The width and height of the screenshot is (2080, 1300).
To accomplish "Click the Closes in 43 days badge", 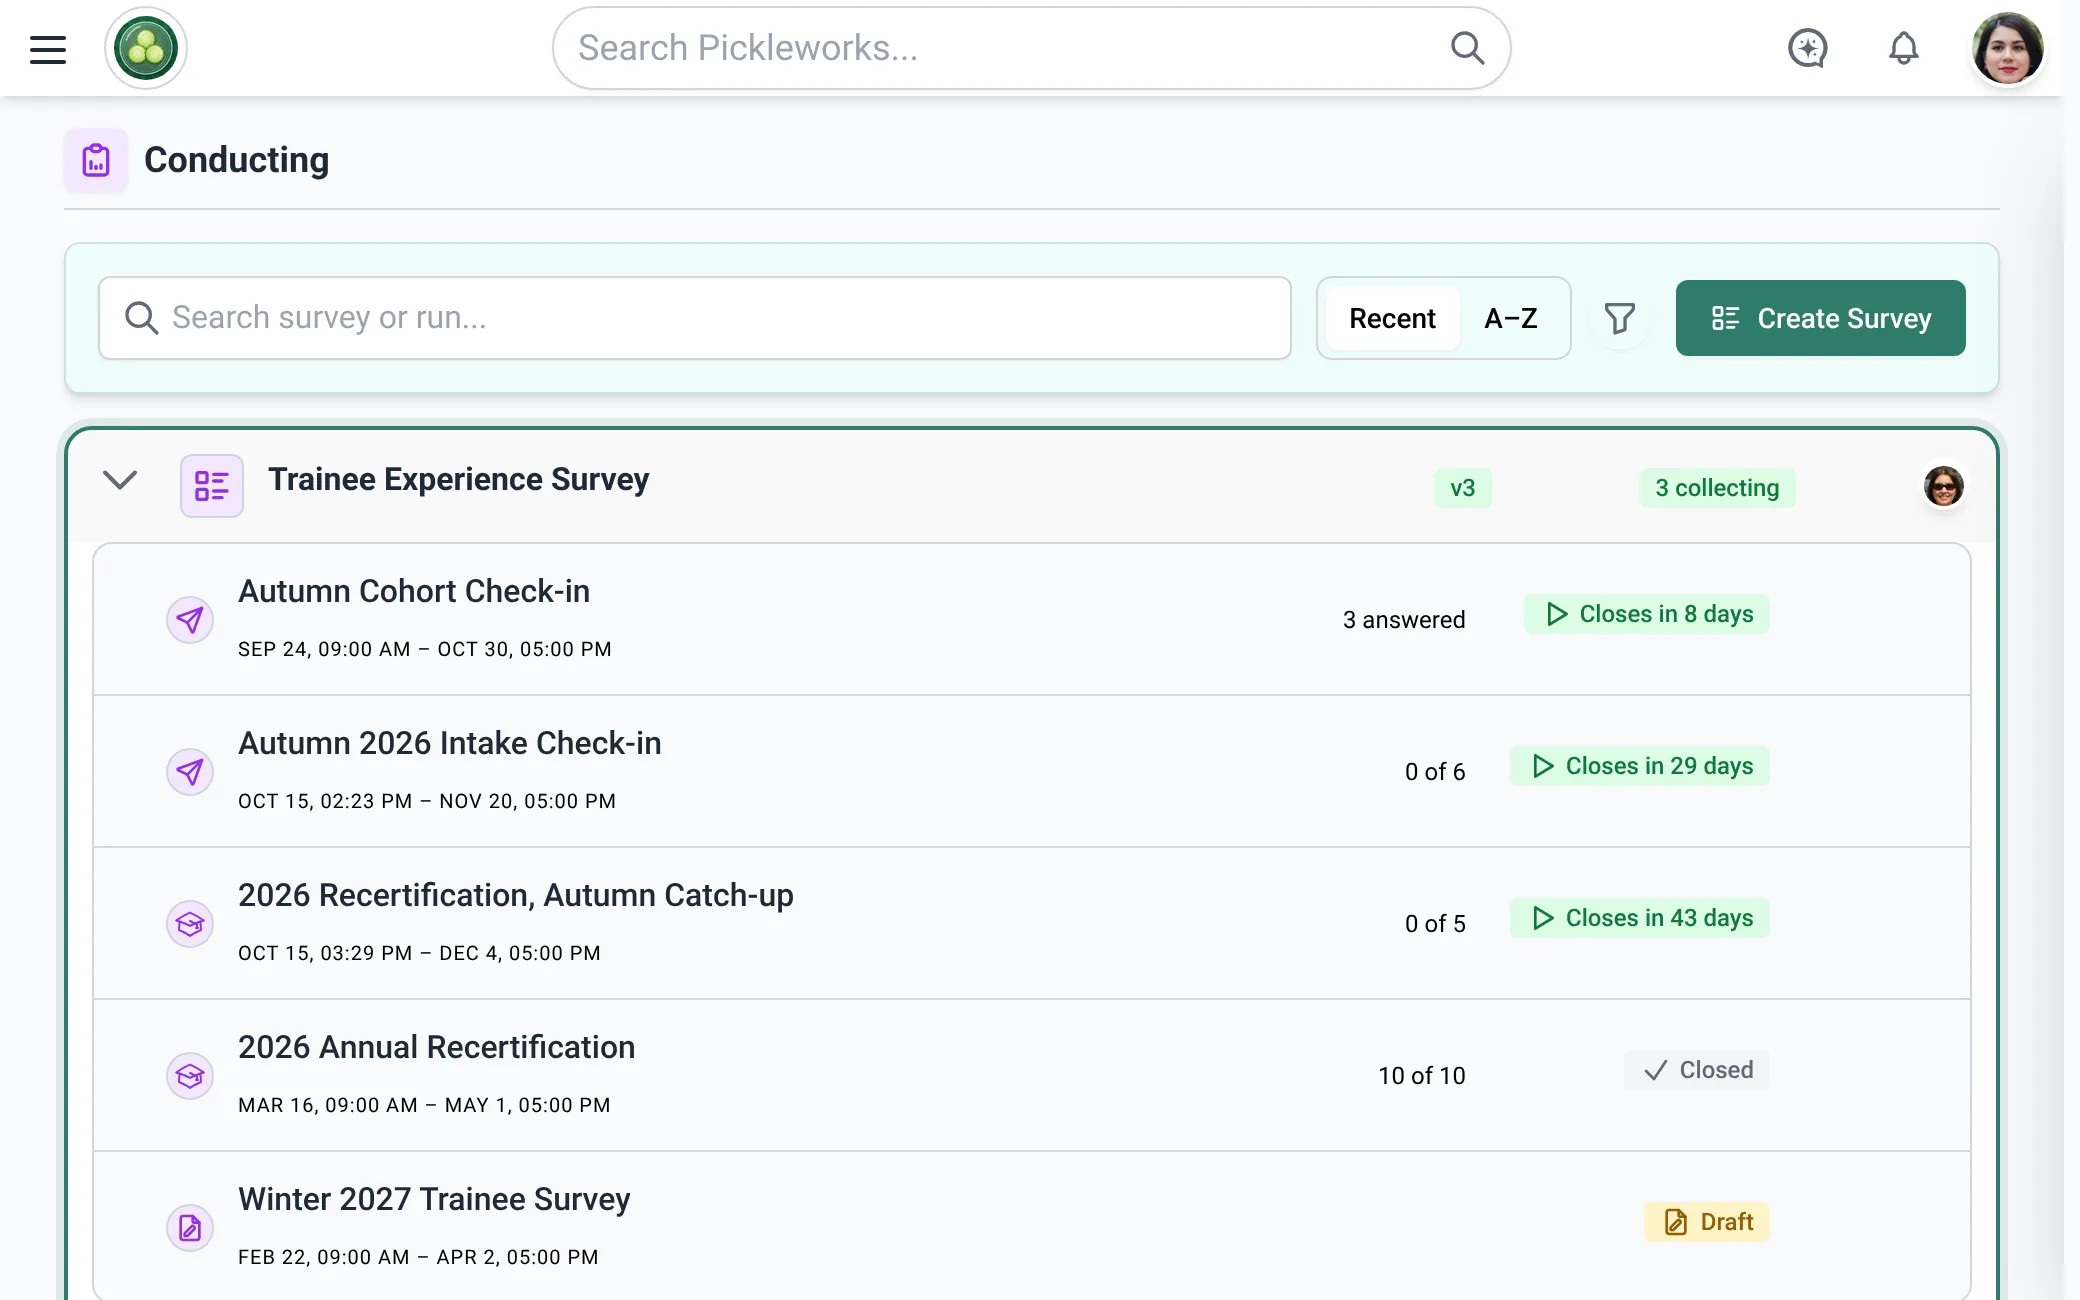I will click(x=1639, y=918).
